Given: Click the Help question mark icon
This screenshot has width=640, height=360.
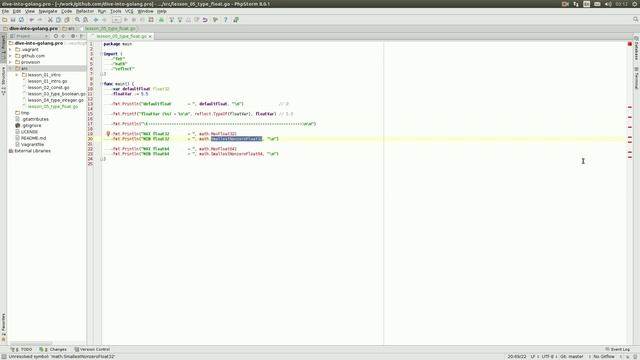Looking at the screenshot, I should tap(225, 20).
